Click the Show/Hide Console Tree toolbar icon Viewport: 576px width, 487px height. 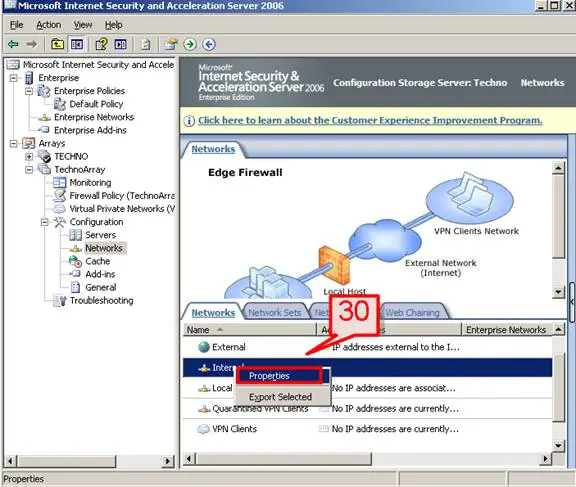pyautogui.click(x=77, y=44)
